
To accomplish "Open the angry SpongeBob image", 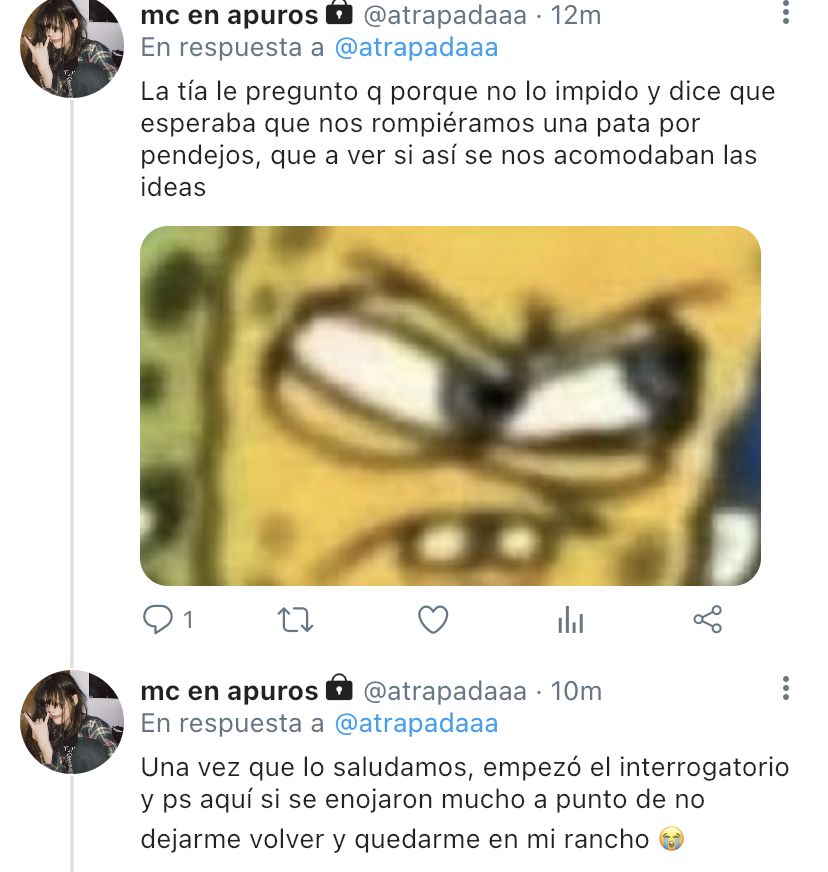I will tap(450, 405).
